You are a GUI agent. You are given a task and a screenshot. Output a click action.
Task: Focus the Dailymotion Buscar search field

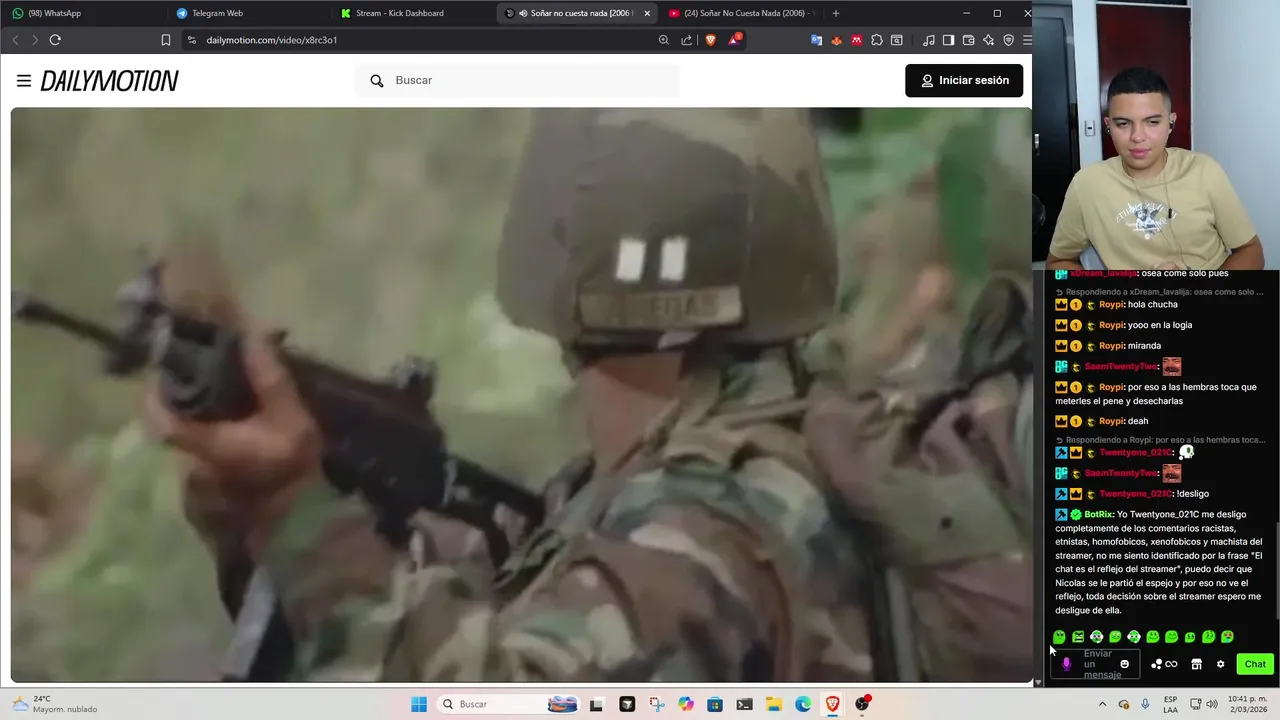(518, 80)
